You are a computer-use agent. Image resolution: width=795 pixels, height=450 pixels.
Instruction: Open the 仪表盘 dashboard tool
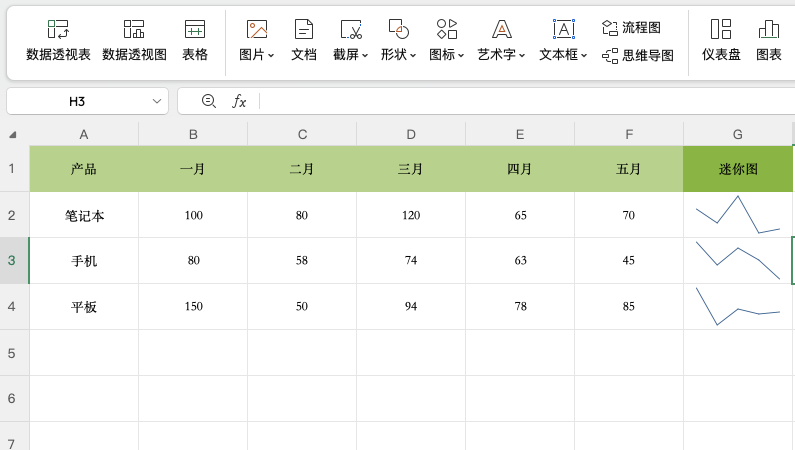pos(721,41)
